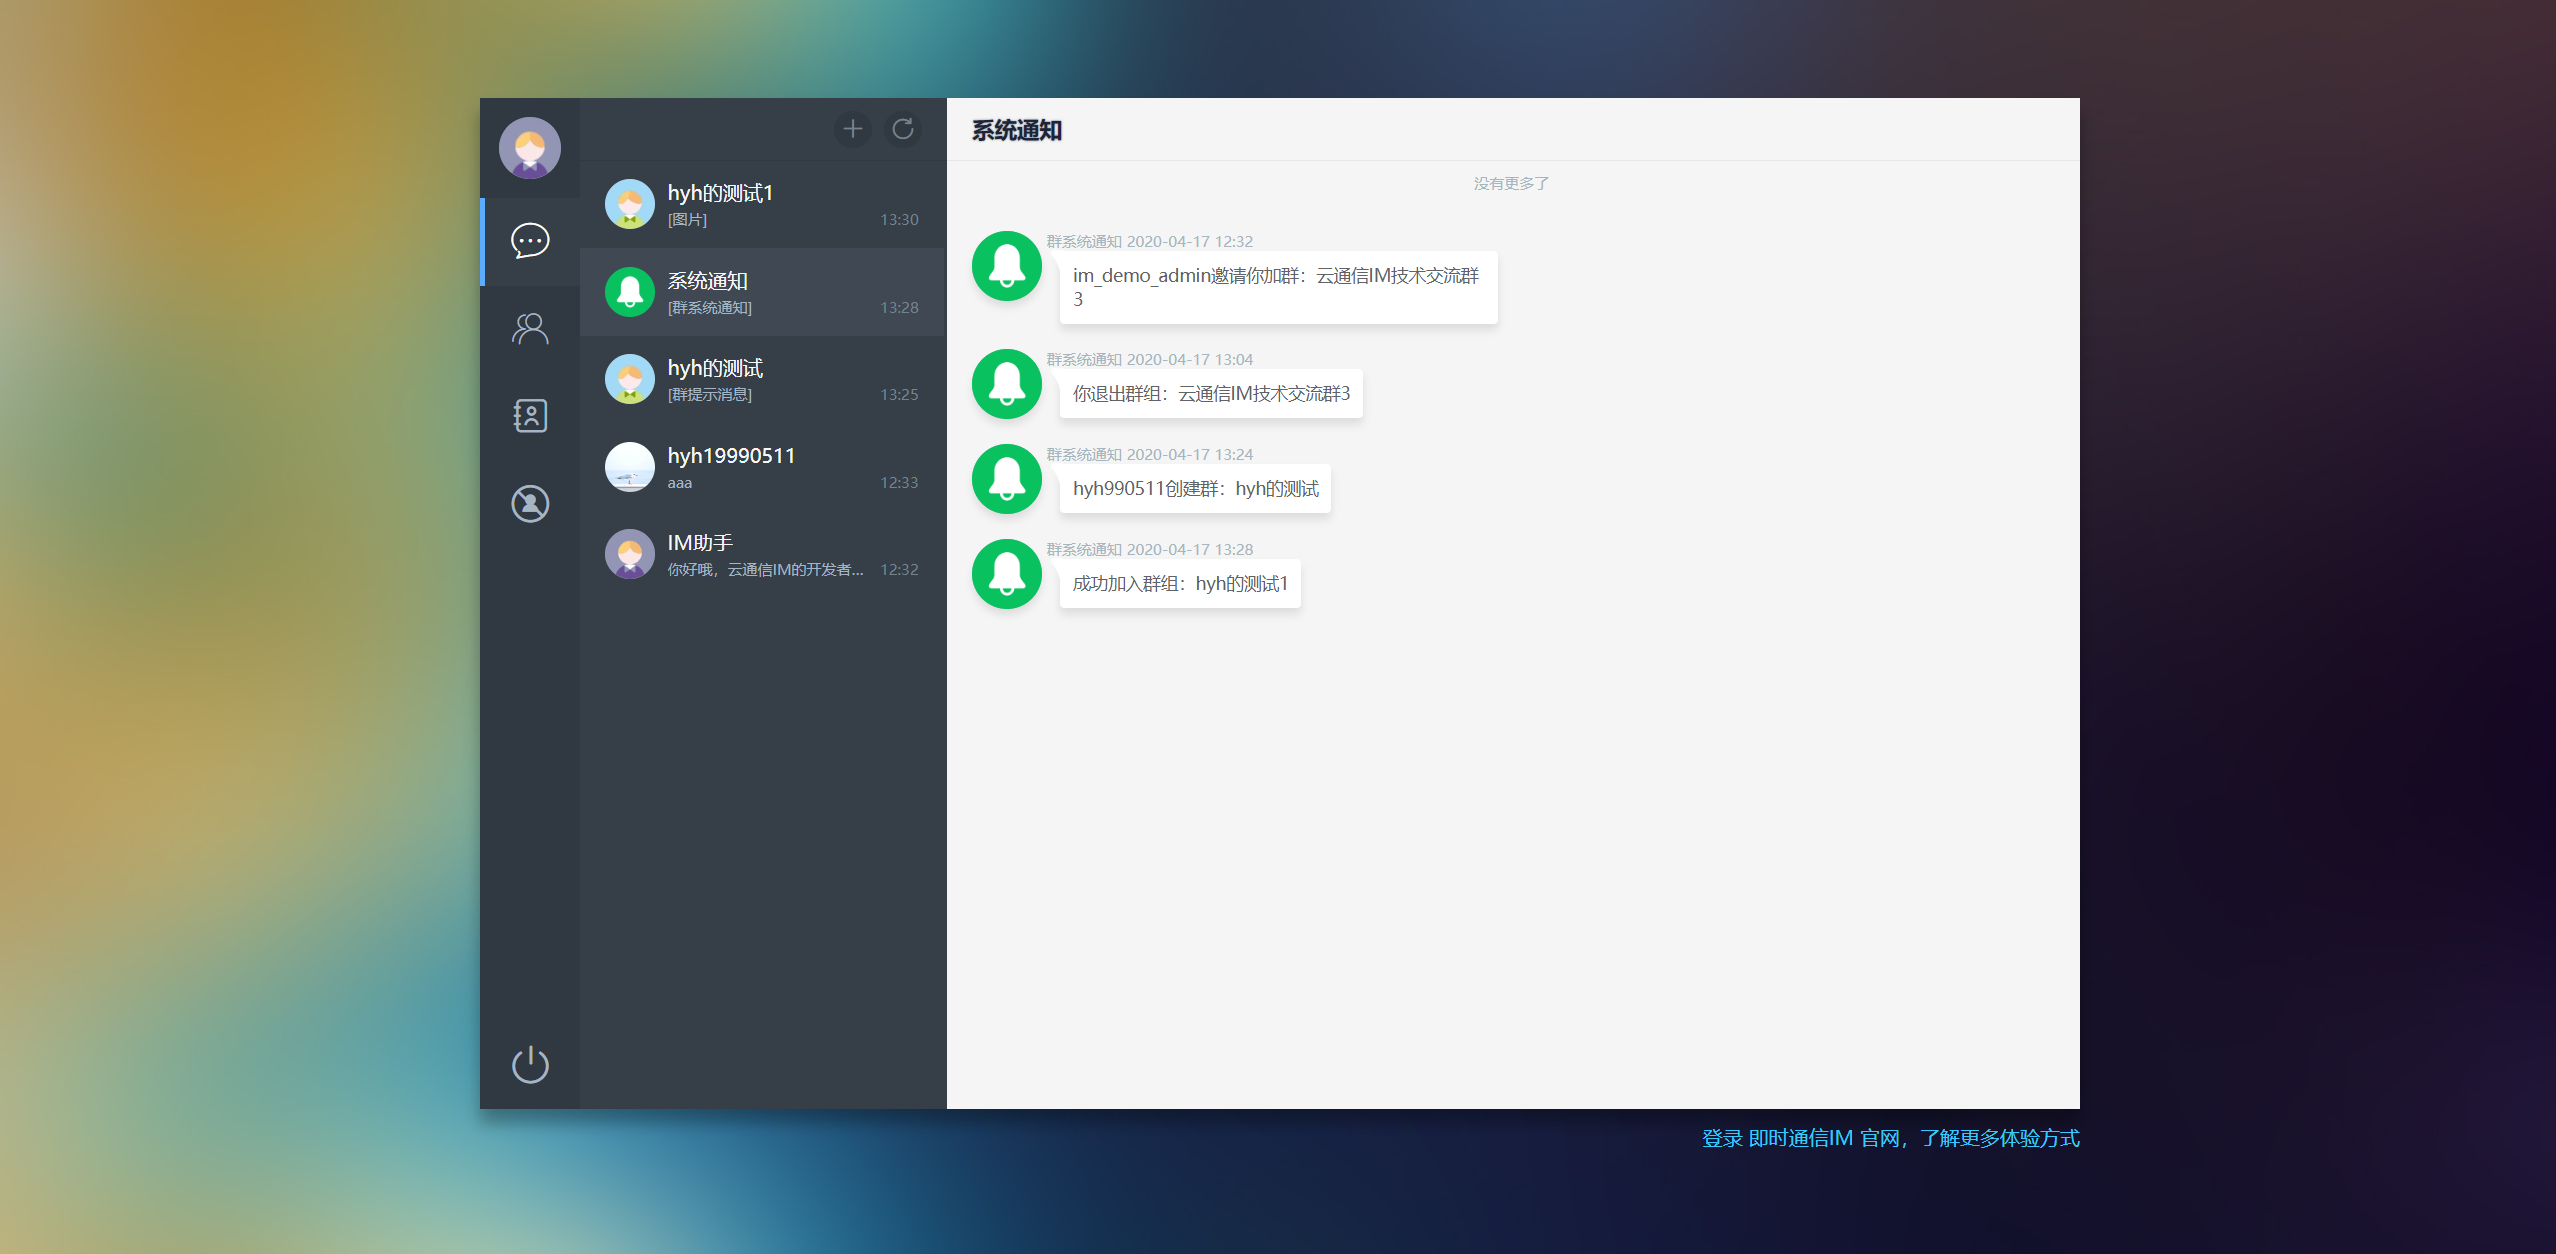Image resolution: width=2556 pixels, height=1254 pixels.
Task: Refresh the conversation list
Action: coord(903,129)
